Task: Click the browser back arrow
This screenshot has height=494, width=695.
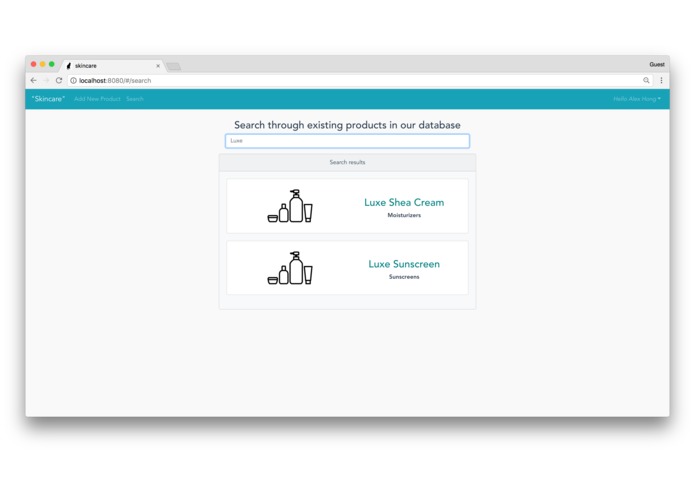Action: (x=34, y=80)
